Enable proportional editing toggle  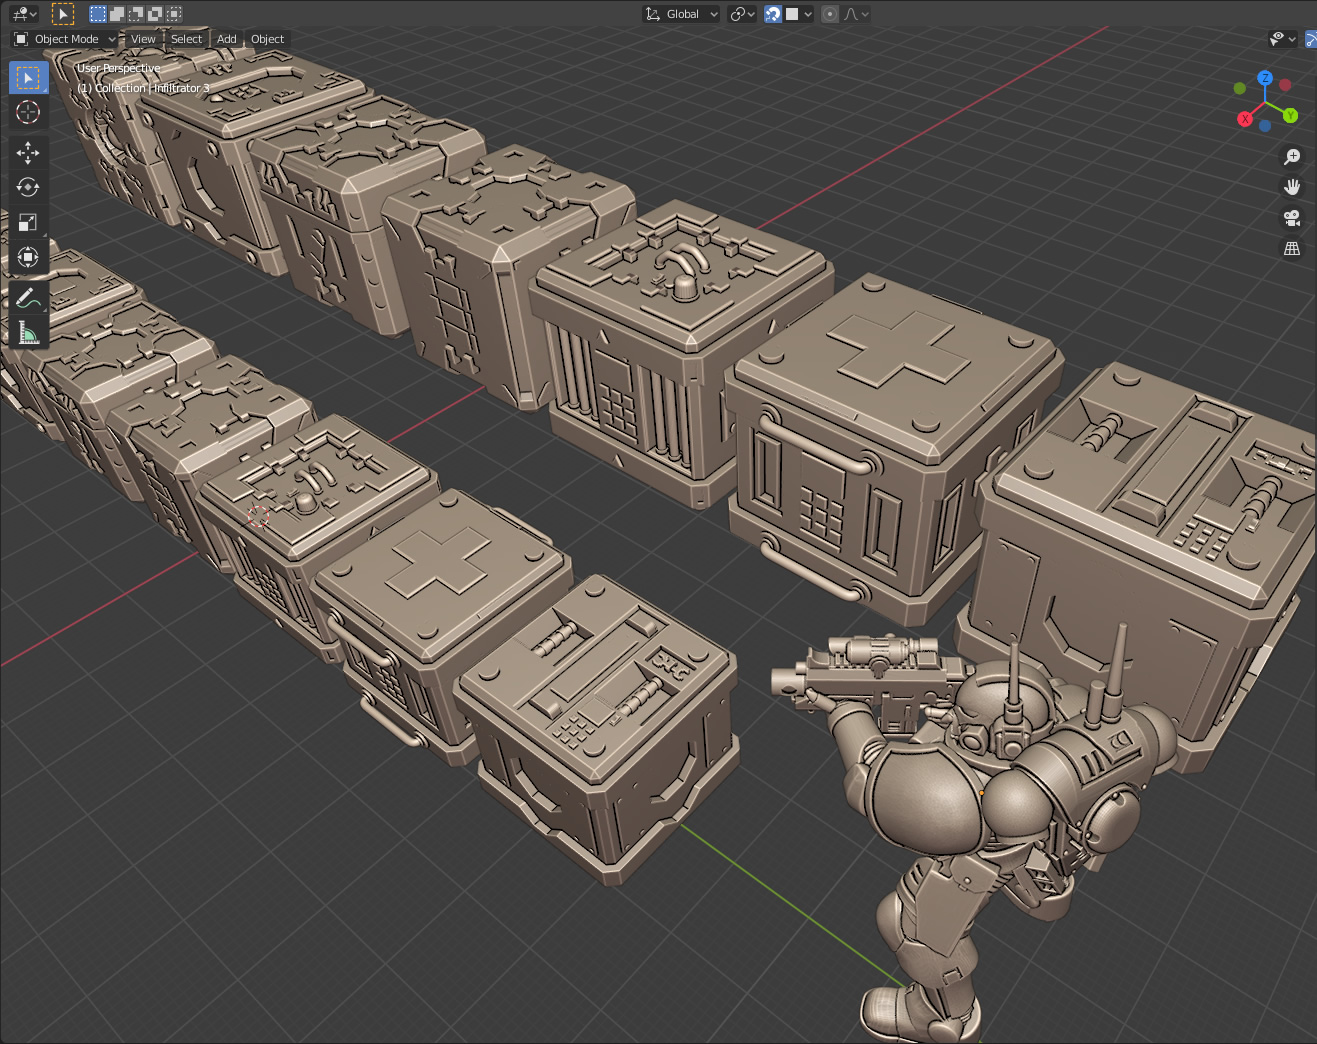[x=830, y=14]
